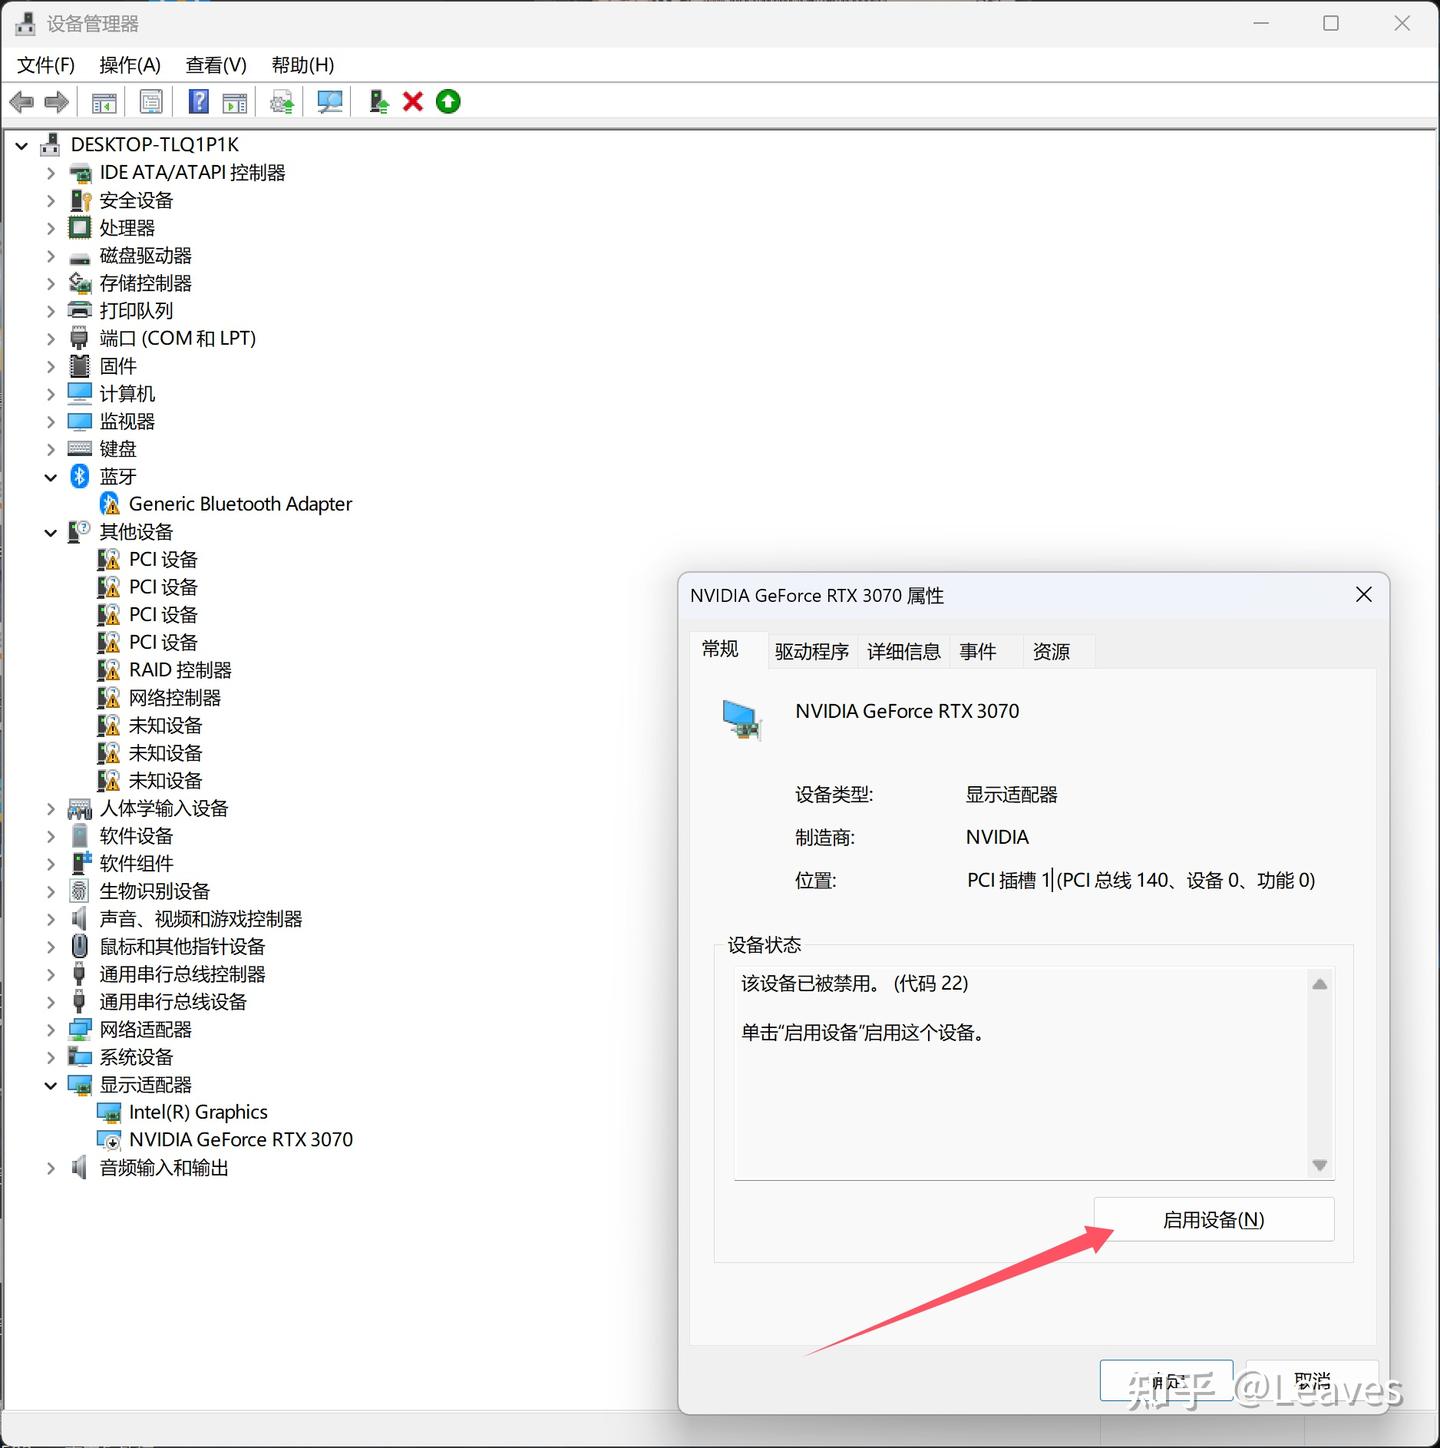Click the RAID 控制器 device icon

108,670
